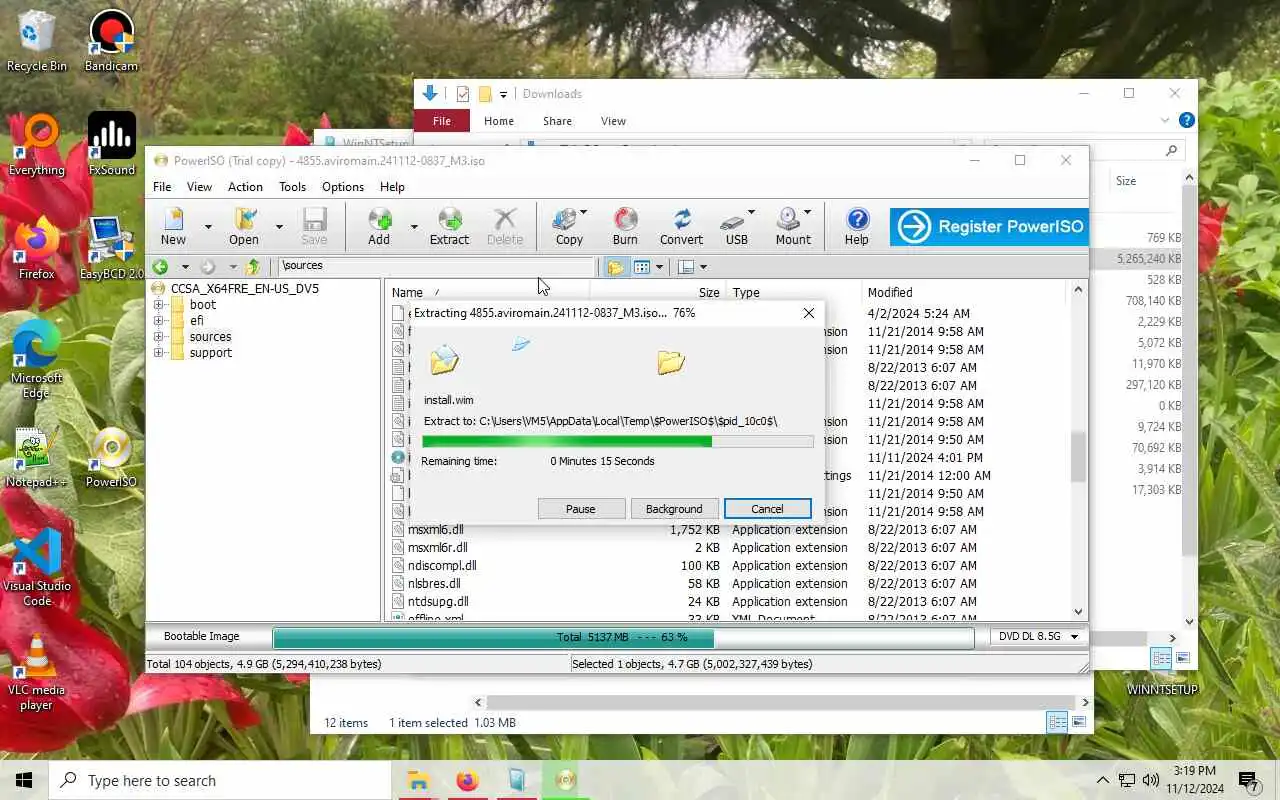Open the Visual Studio Code desktop icon
This screenshot has height=800, width=1280.
37,566
